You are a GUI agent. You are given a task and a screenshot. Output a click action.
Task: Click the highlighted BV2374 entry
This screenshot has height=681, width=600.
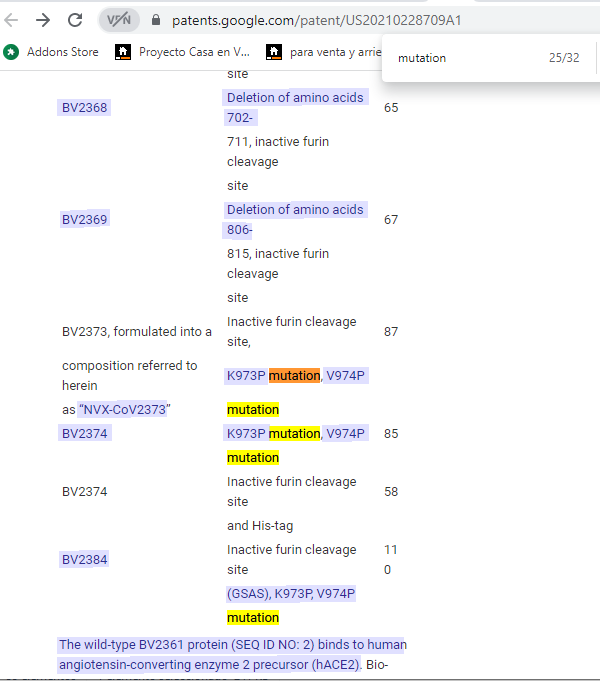[85, 433]
